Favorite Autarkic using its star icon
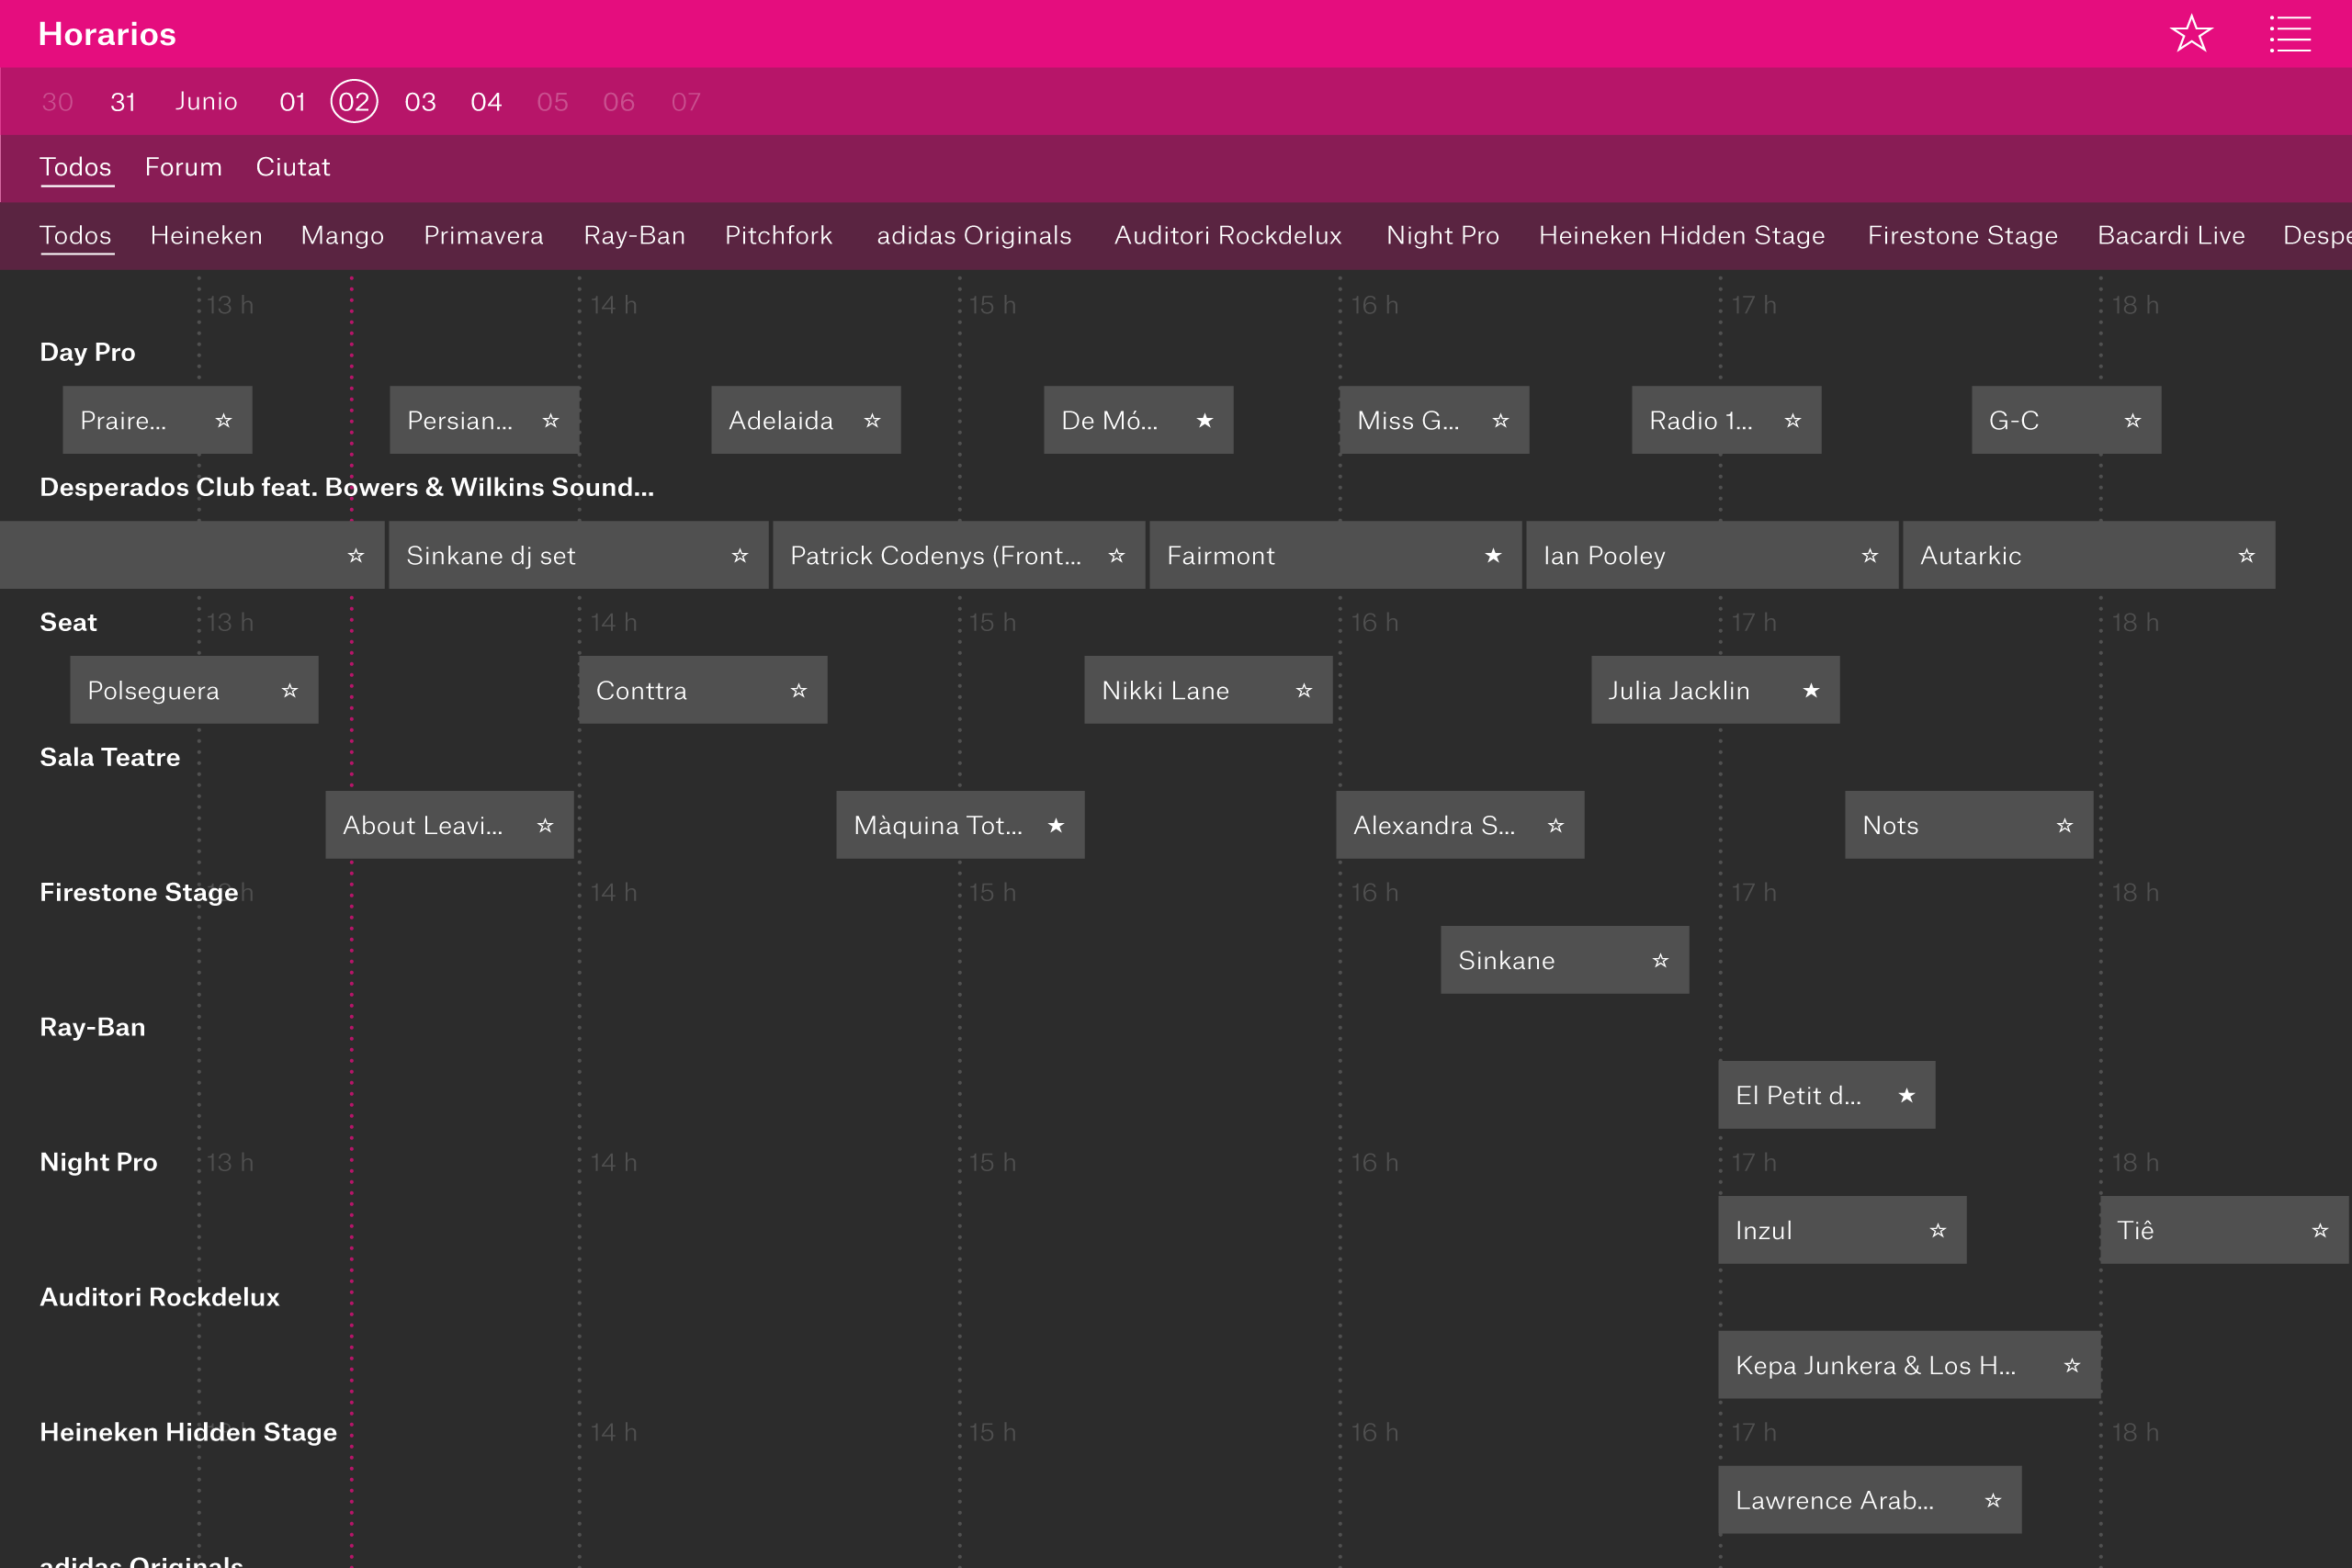This screenshot has width=2352, height=1568. [2246, 555]
